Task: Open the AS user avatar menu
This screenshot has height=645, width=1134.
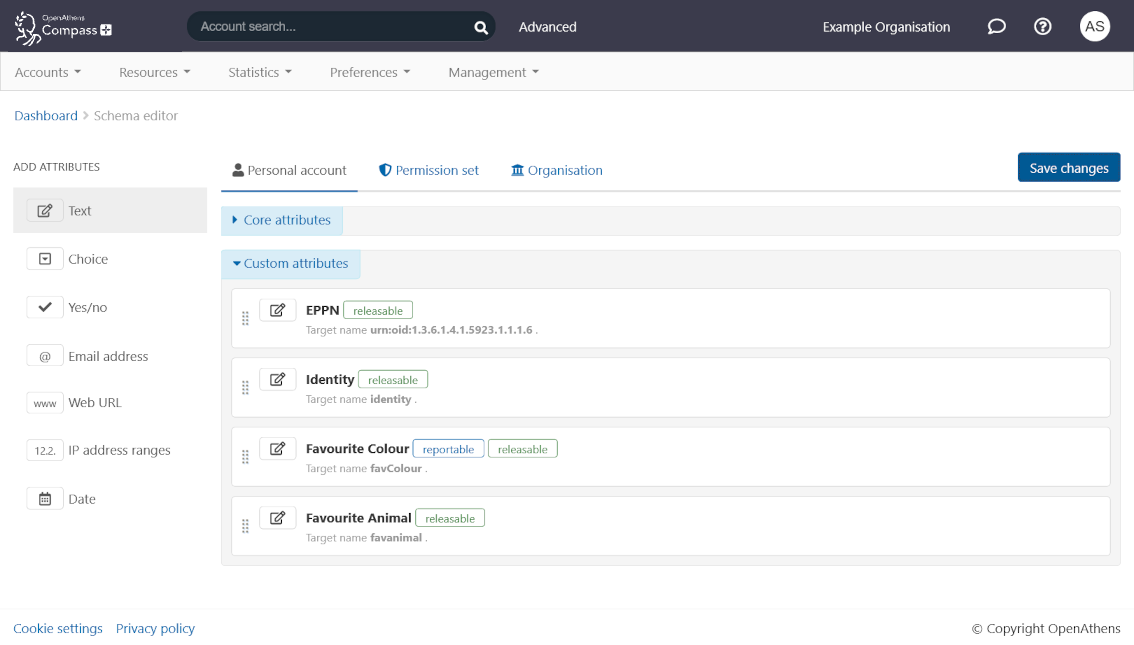Action: coord(1095,27)
